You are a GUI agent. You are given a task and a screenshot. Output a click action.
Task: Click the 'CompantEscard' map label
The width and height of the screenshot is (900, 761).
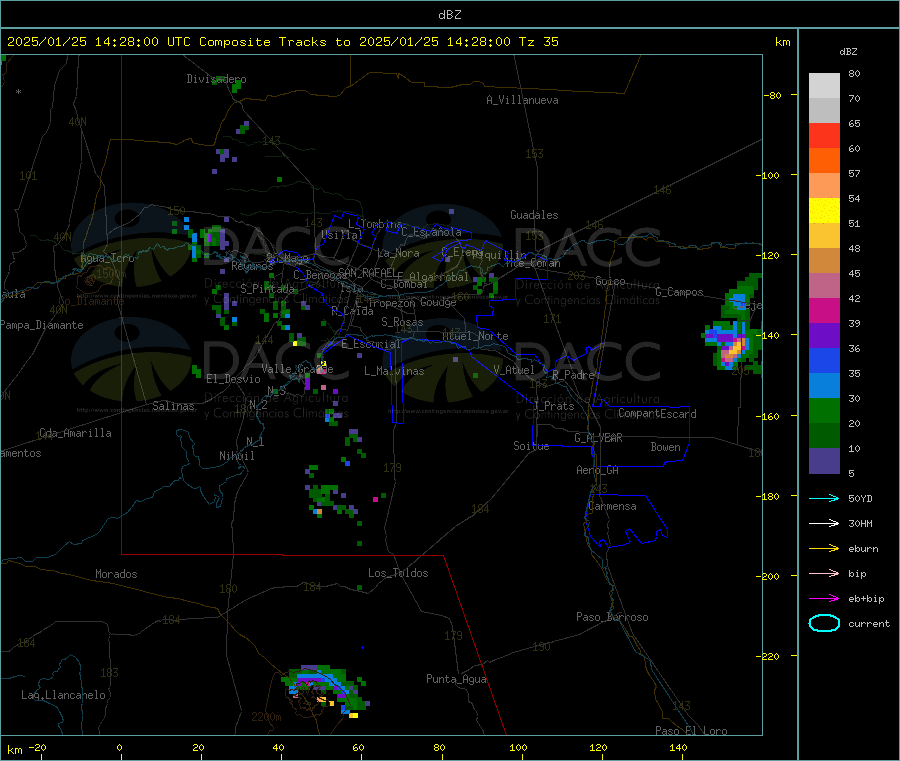(657, 413)
